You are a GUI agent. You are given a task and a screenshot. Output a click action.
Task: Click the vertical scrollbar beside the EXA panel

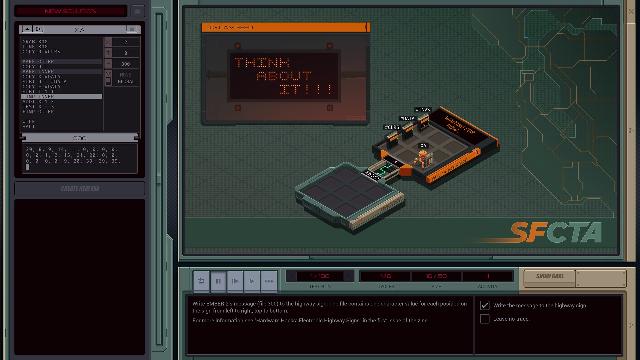point(159,180)
